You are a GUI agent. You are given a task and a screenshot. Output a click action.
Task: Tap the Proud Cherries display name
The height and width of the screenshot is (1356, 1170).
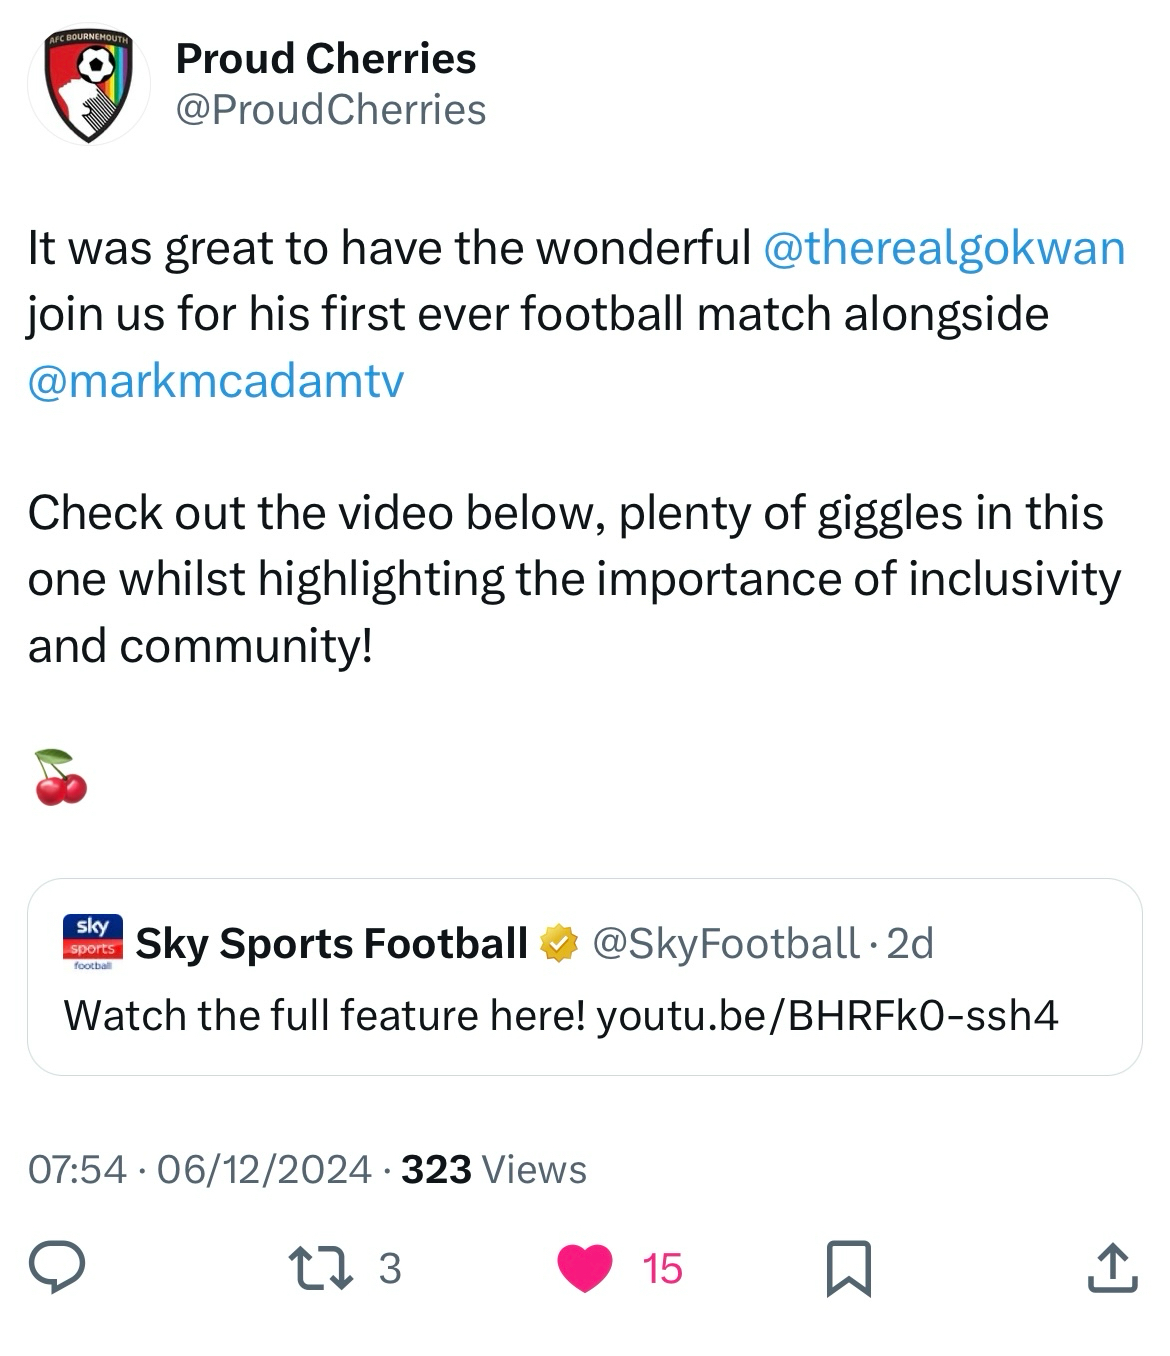[x=326, y=59]
